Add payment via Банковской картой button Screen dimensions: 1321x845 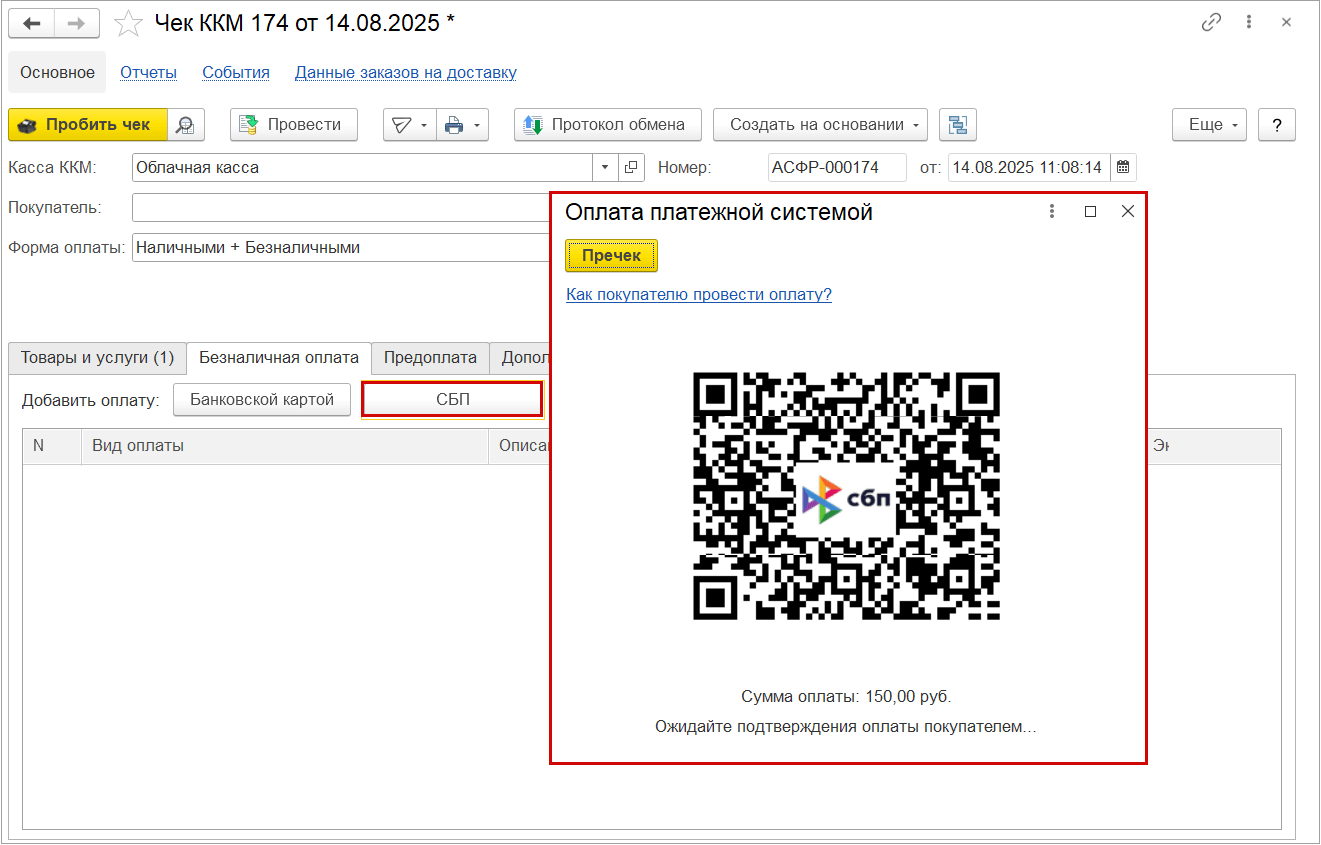(262, 400)
